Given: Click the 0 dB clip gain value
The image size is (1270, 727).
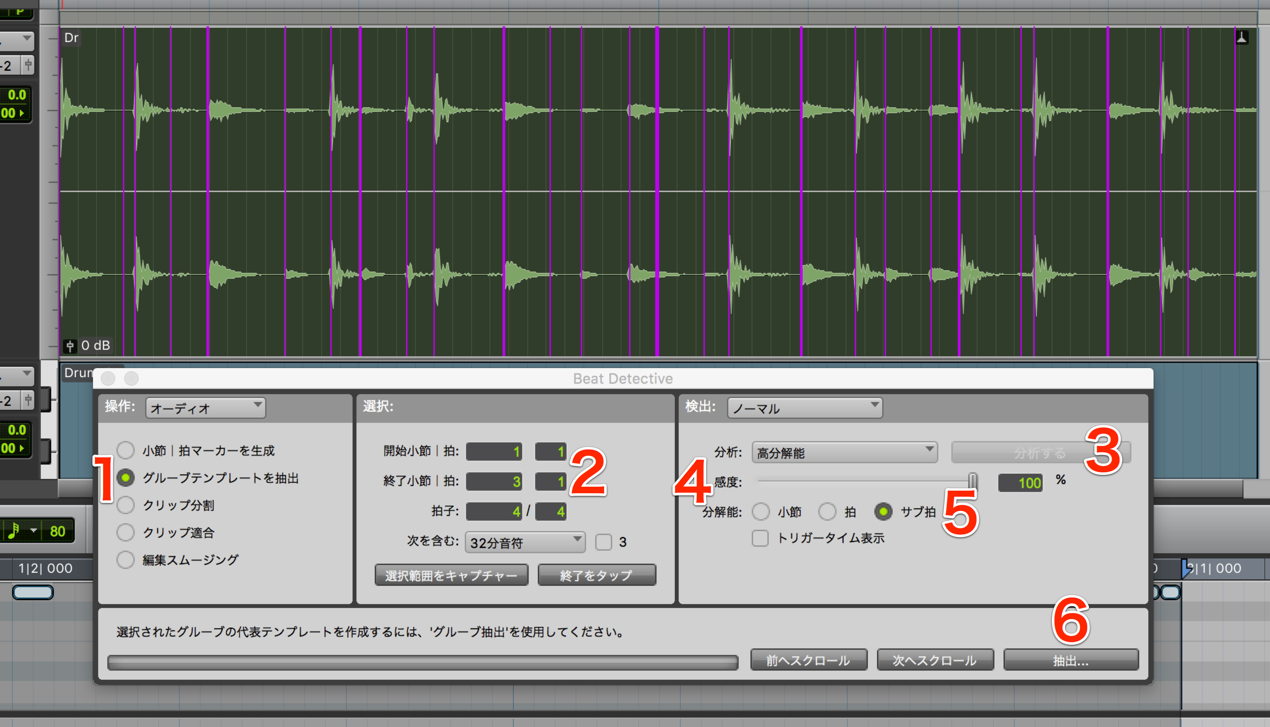Looking at the screenshot, I should click(x=96, y=345).
